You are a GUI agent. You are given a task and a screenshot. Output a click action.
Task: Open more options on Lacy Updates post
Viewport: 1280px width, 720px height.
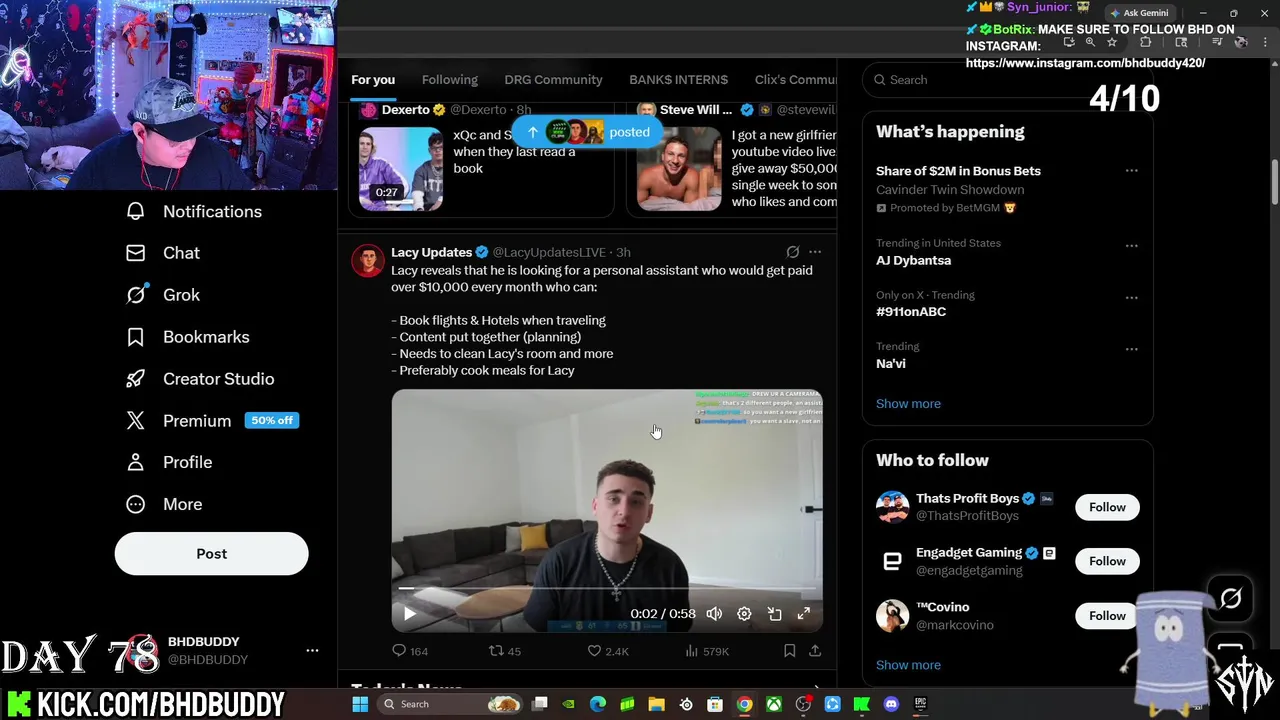point(815,252)
